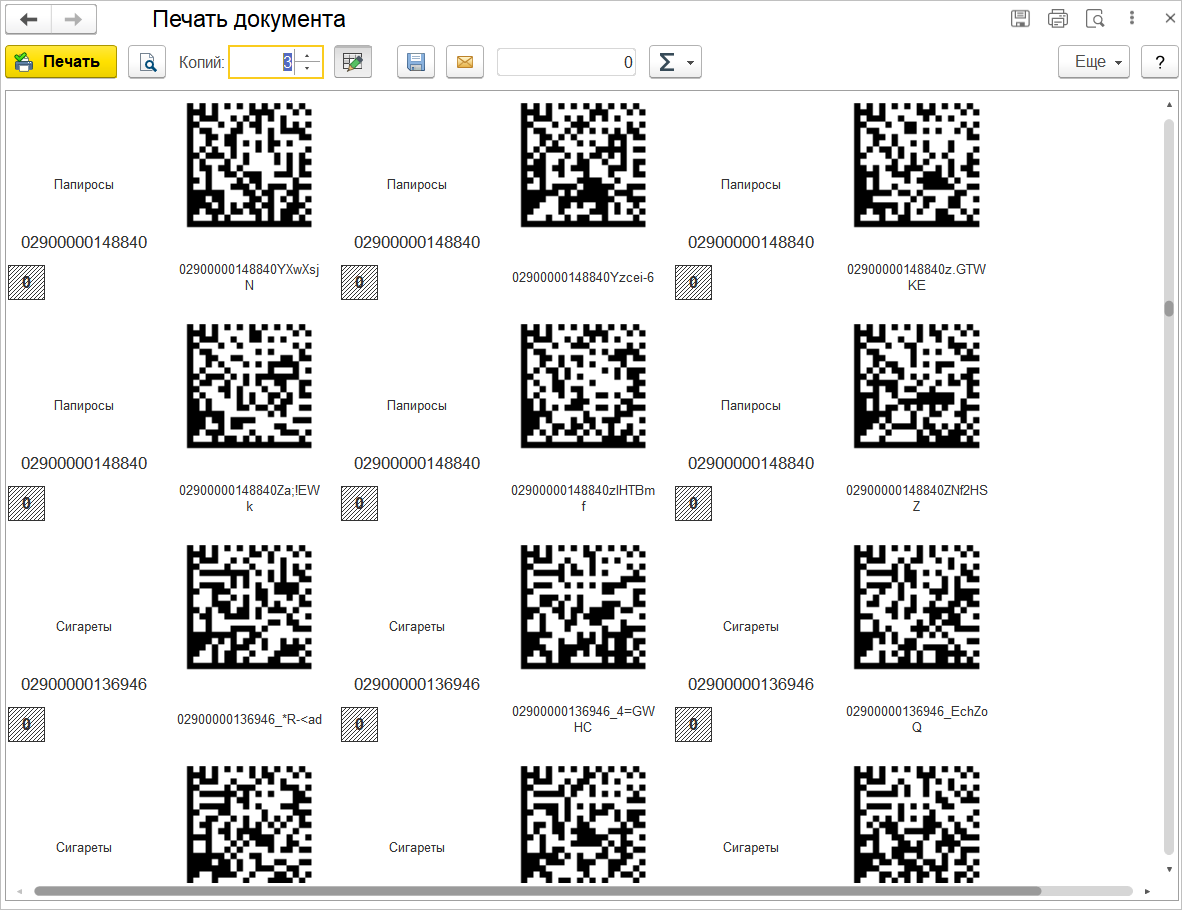Click the horizontal scrollbar thumb

point(537,891)
